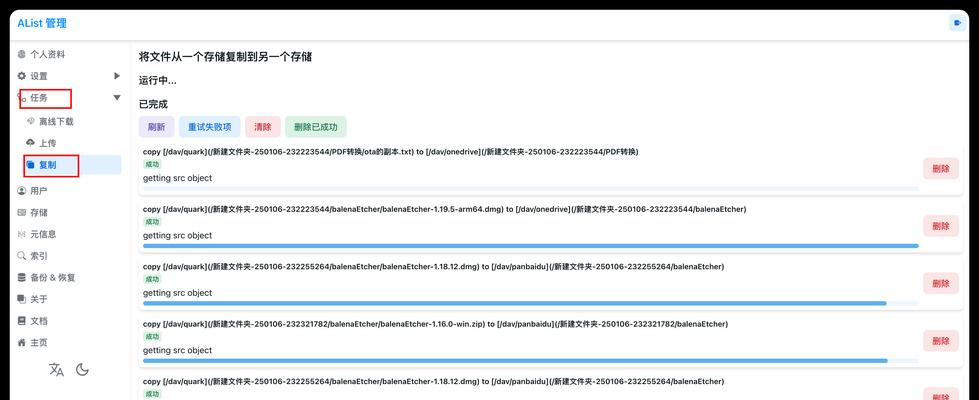The image size is (979, 400).
Task: Delete the ota的副本.txt copy task
Action: (x=941, y=168)
